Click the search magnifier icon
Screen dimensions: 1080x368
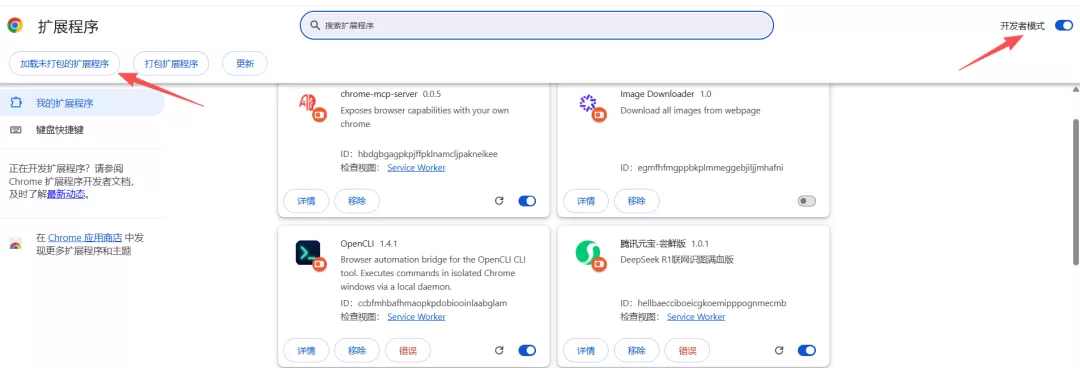tap(315, 25)
